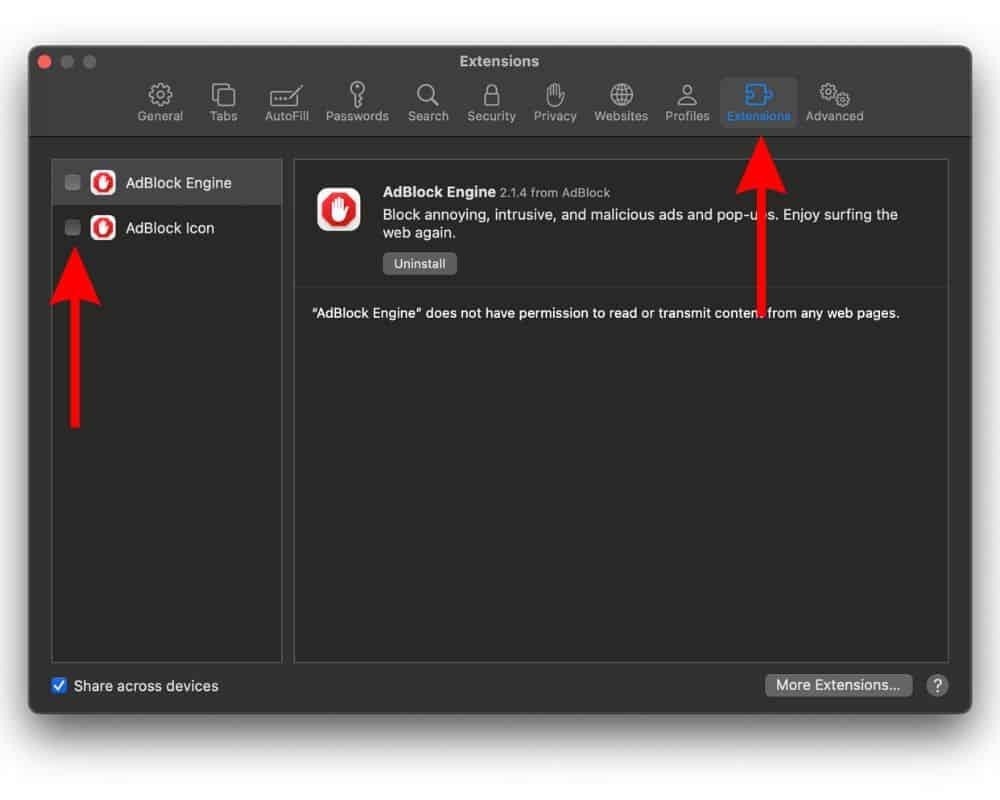Select AdBlock Icon in the extensions list
Viewport: 1000px width, 800px height.
tap(170, 228)
